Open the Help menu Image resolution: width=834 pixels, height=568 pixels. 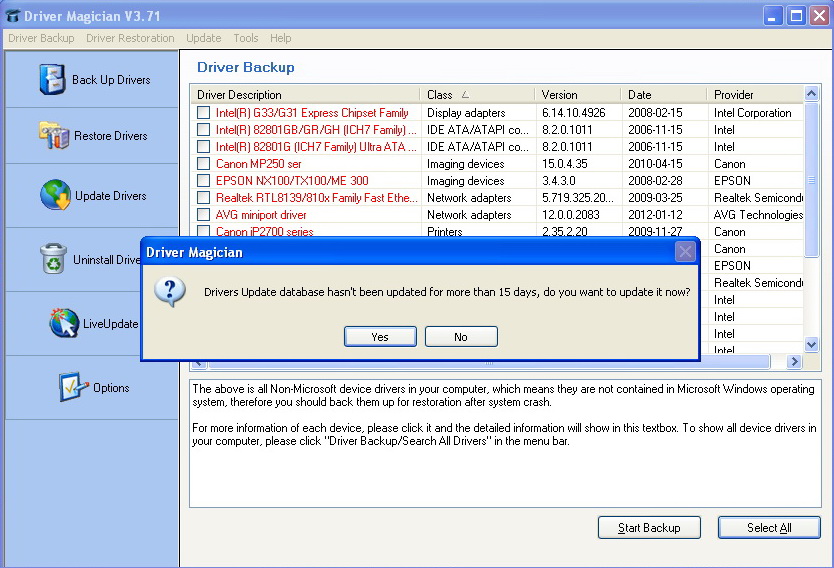click(280, 38)
